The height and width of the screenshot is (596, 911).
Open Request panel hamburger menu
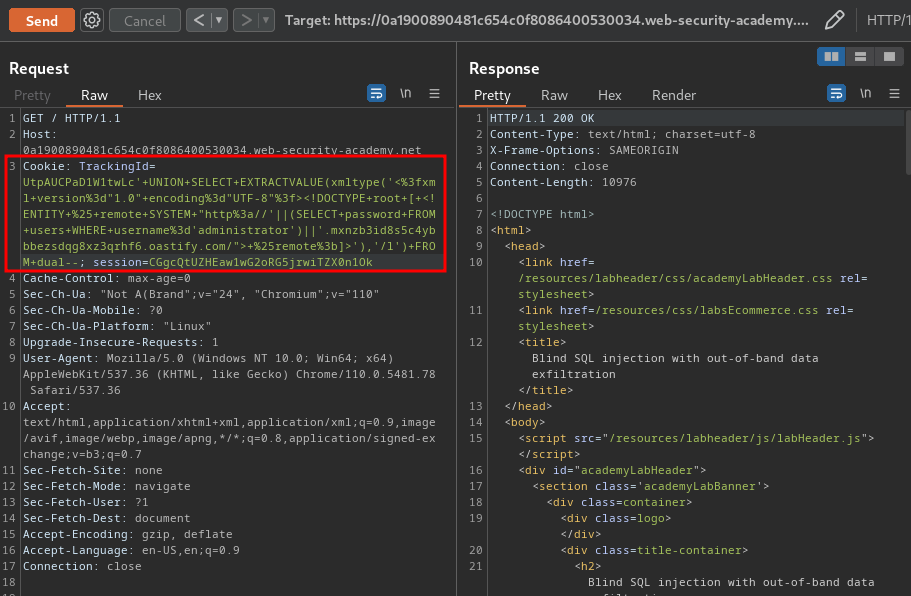pos(434,93)
